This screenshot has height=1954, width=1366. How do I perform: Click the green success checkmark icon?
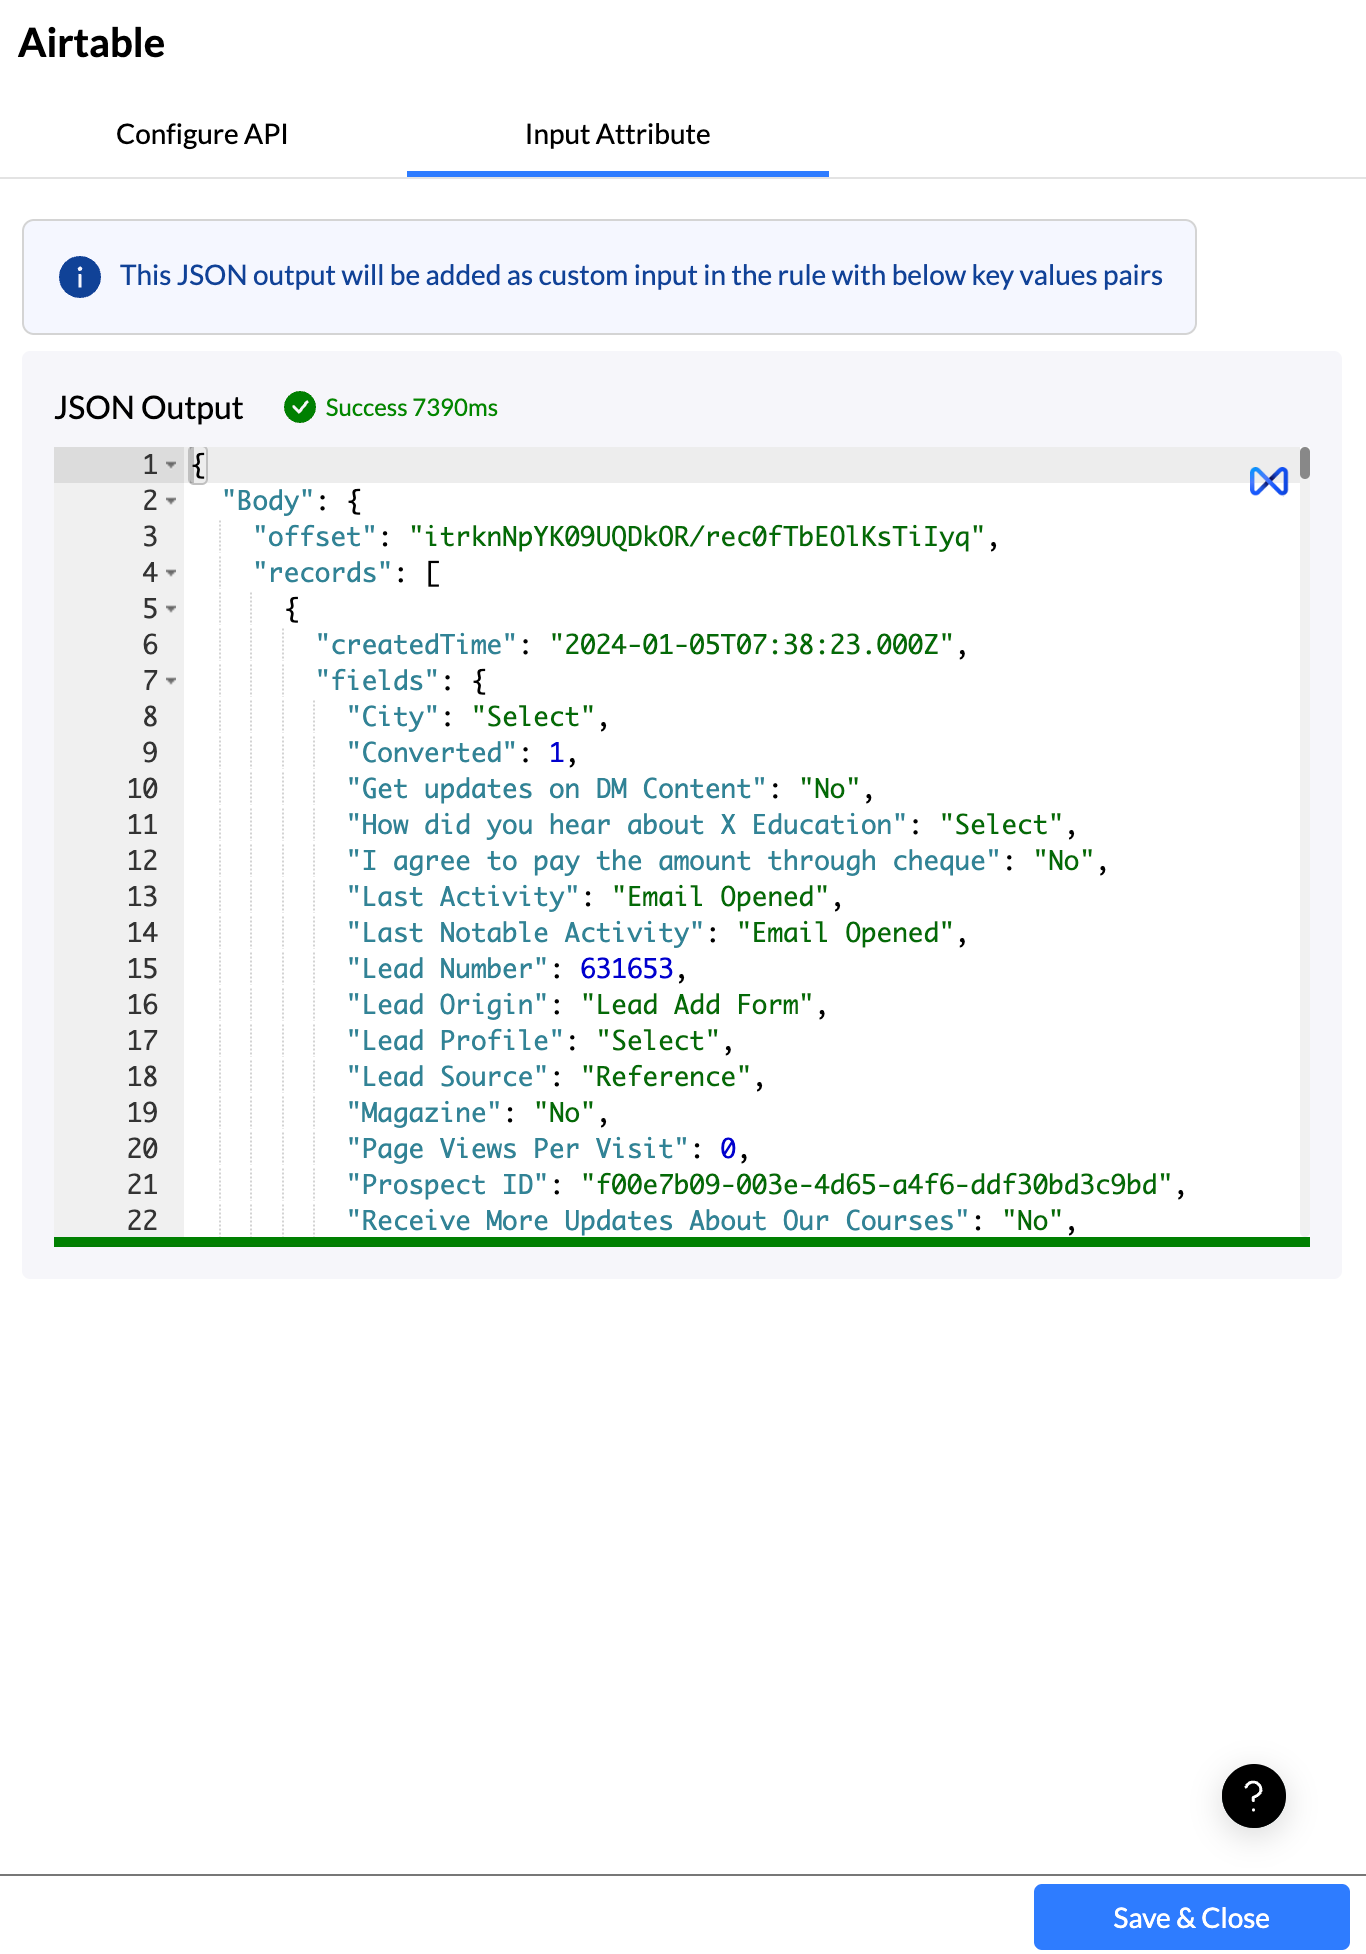[300, 408]
